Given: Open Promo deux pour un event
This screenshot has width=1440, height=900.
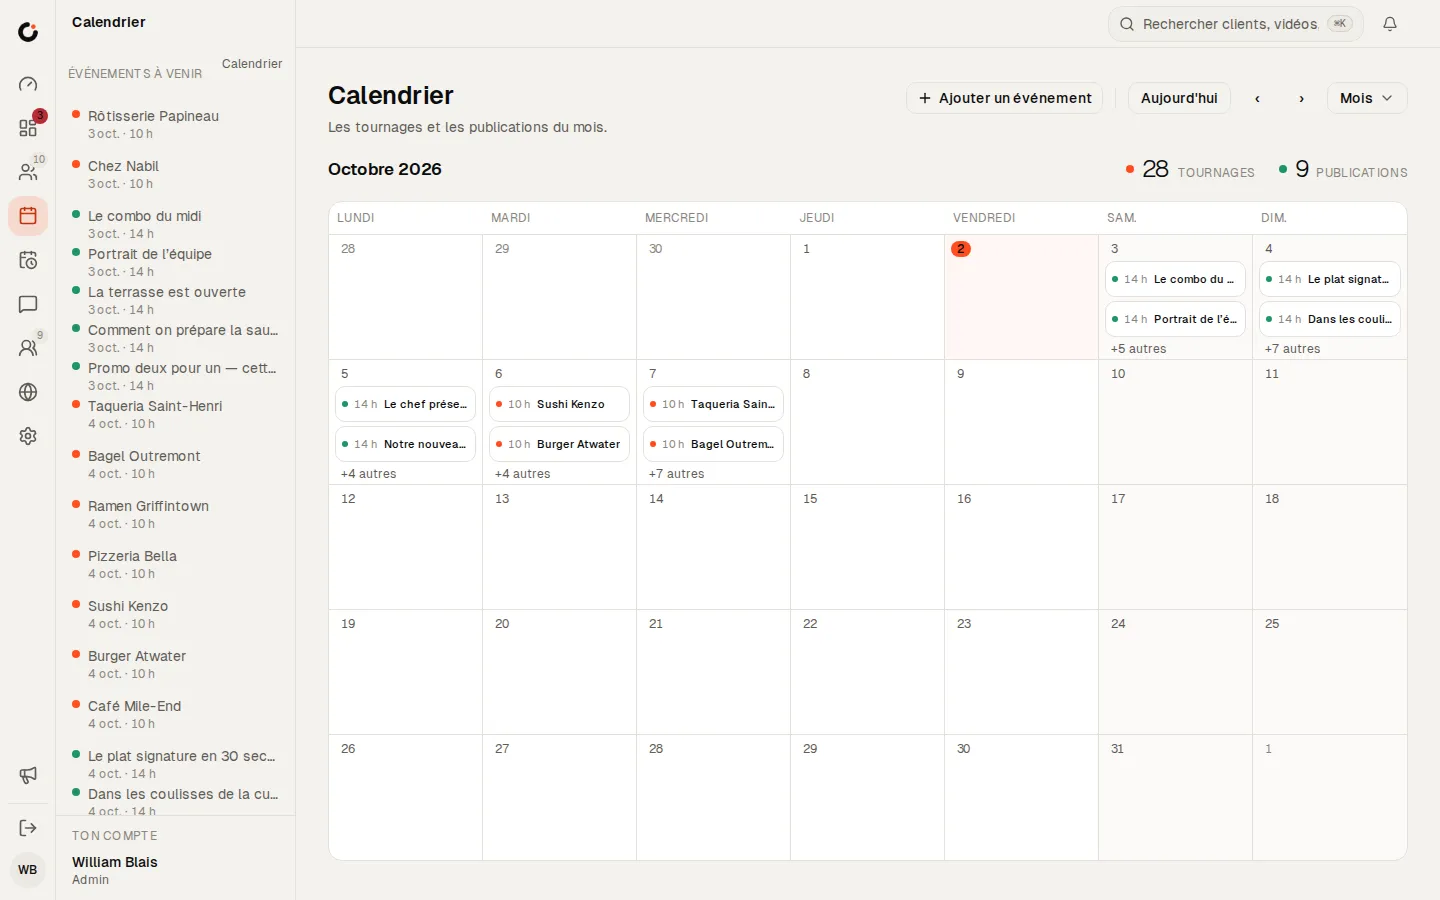Looking at the screenshot, I should [x=176, y=376].
